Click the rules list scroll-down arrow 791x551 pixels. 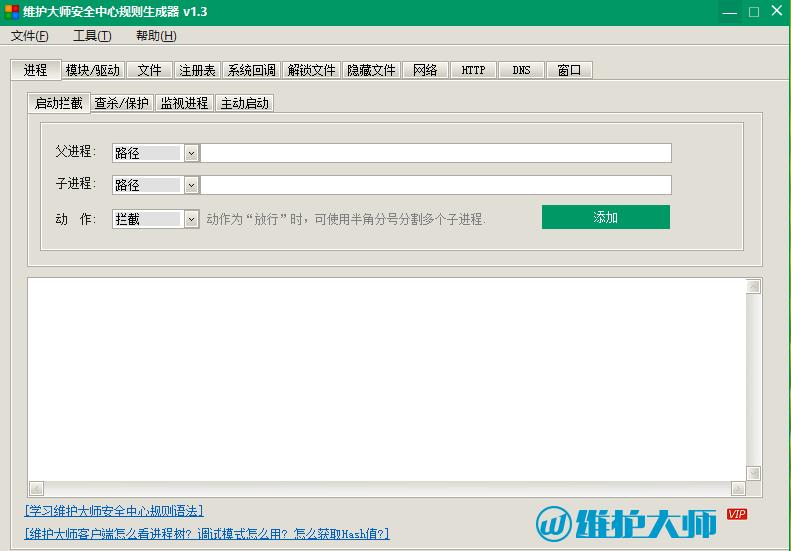coord(754,473)
